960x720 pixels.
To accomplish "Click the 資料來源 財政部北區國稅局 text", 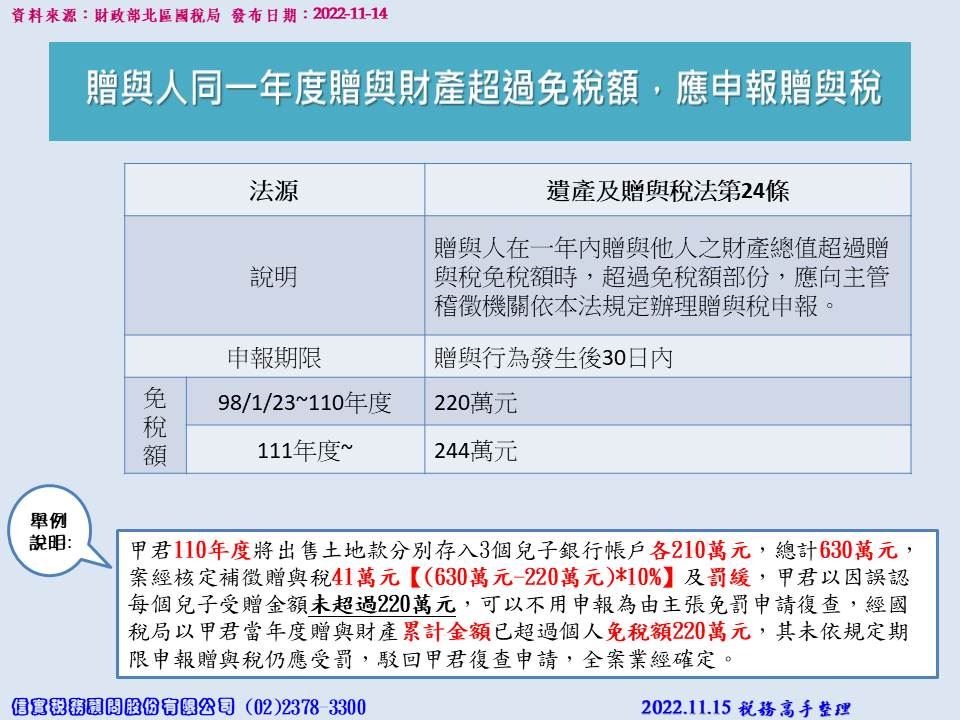I will [x=98, y=16].
